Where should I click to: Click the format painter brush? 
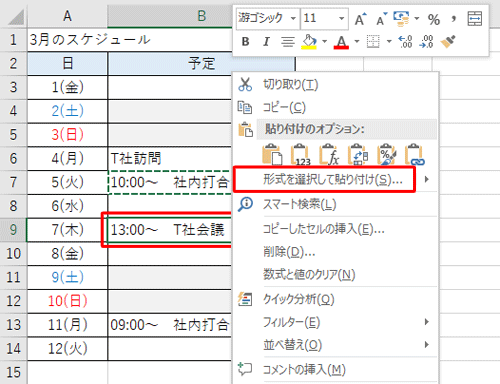click(x=448, y=42)
